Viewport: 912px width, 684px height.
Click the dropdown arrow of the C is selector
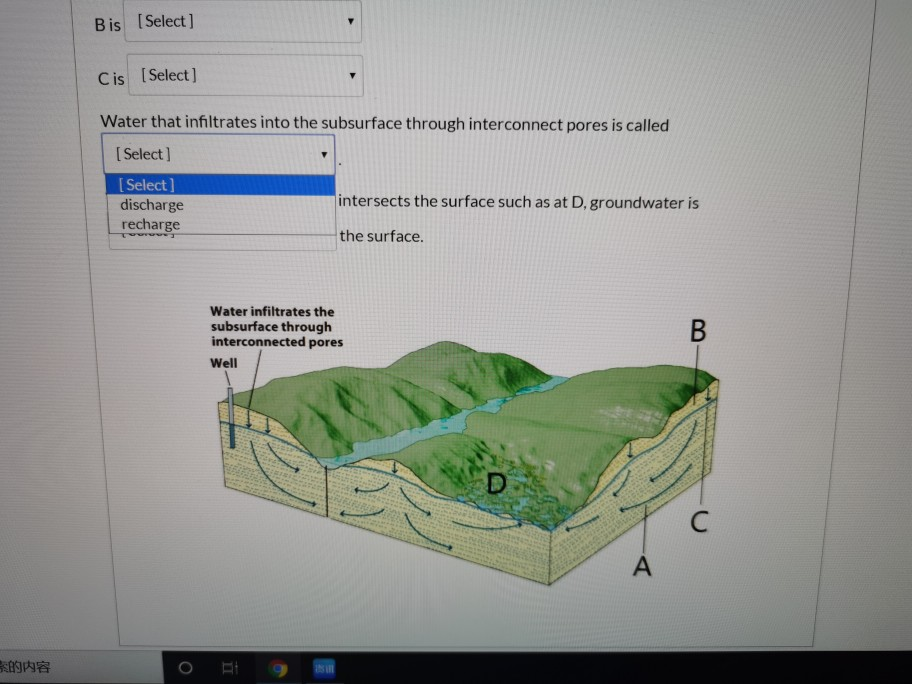353,75
